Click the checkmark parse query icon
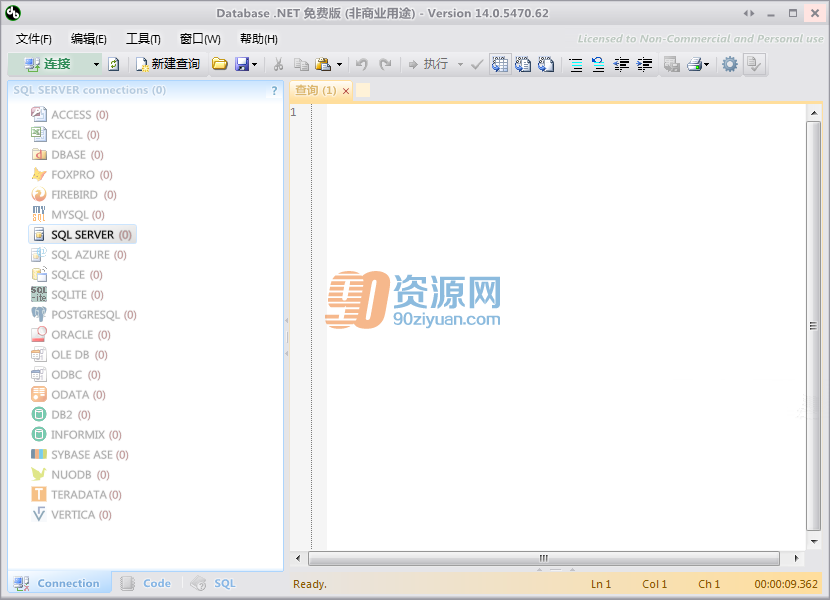 coord(477,64)
